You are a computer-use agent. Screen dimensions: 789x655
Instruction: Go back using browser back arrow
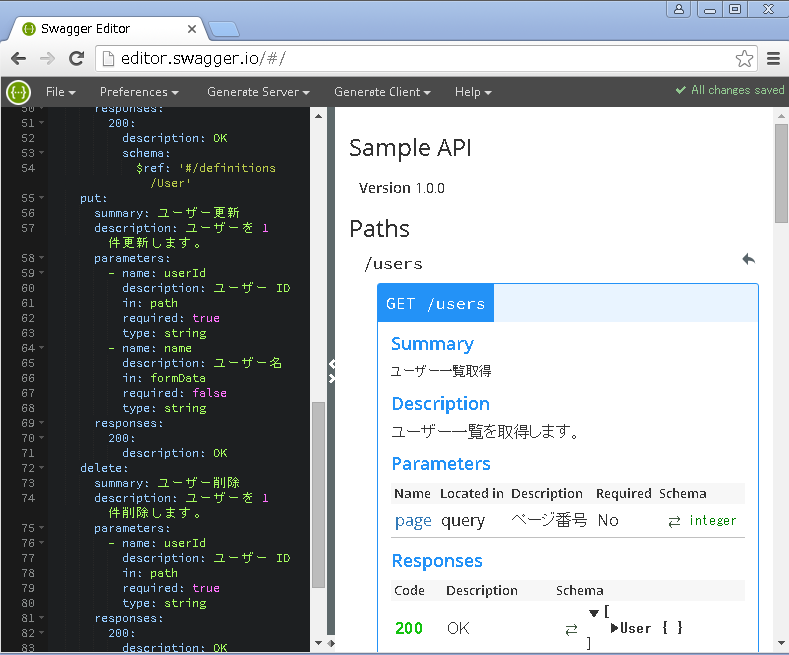(19, 59)
